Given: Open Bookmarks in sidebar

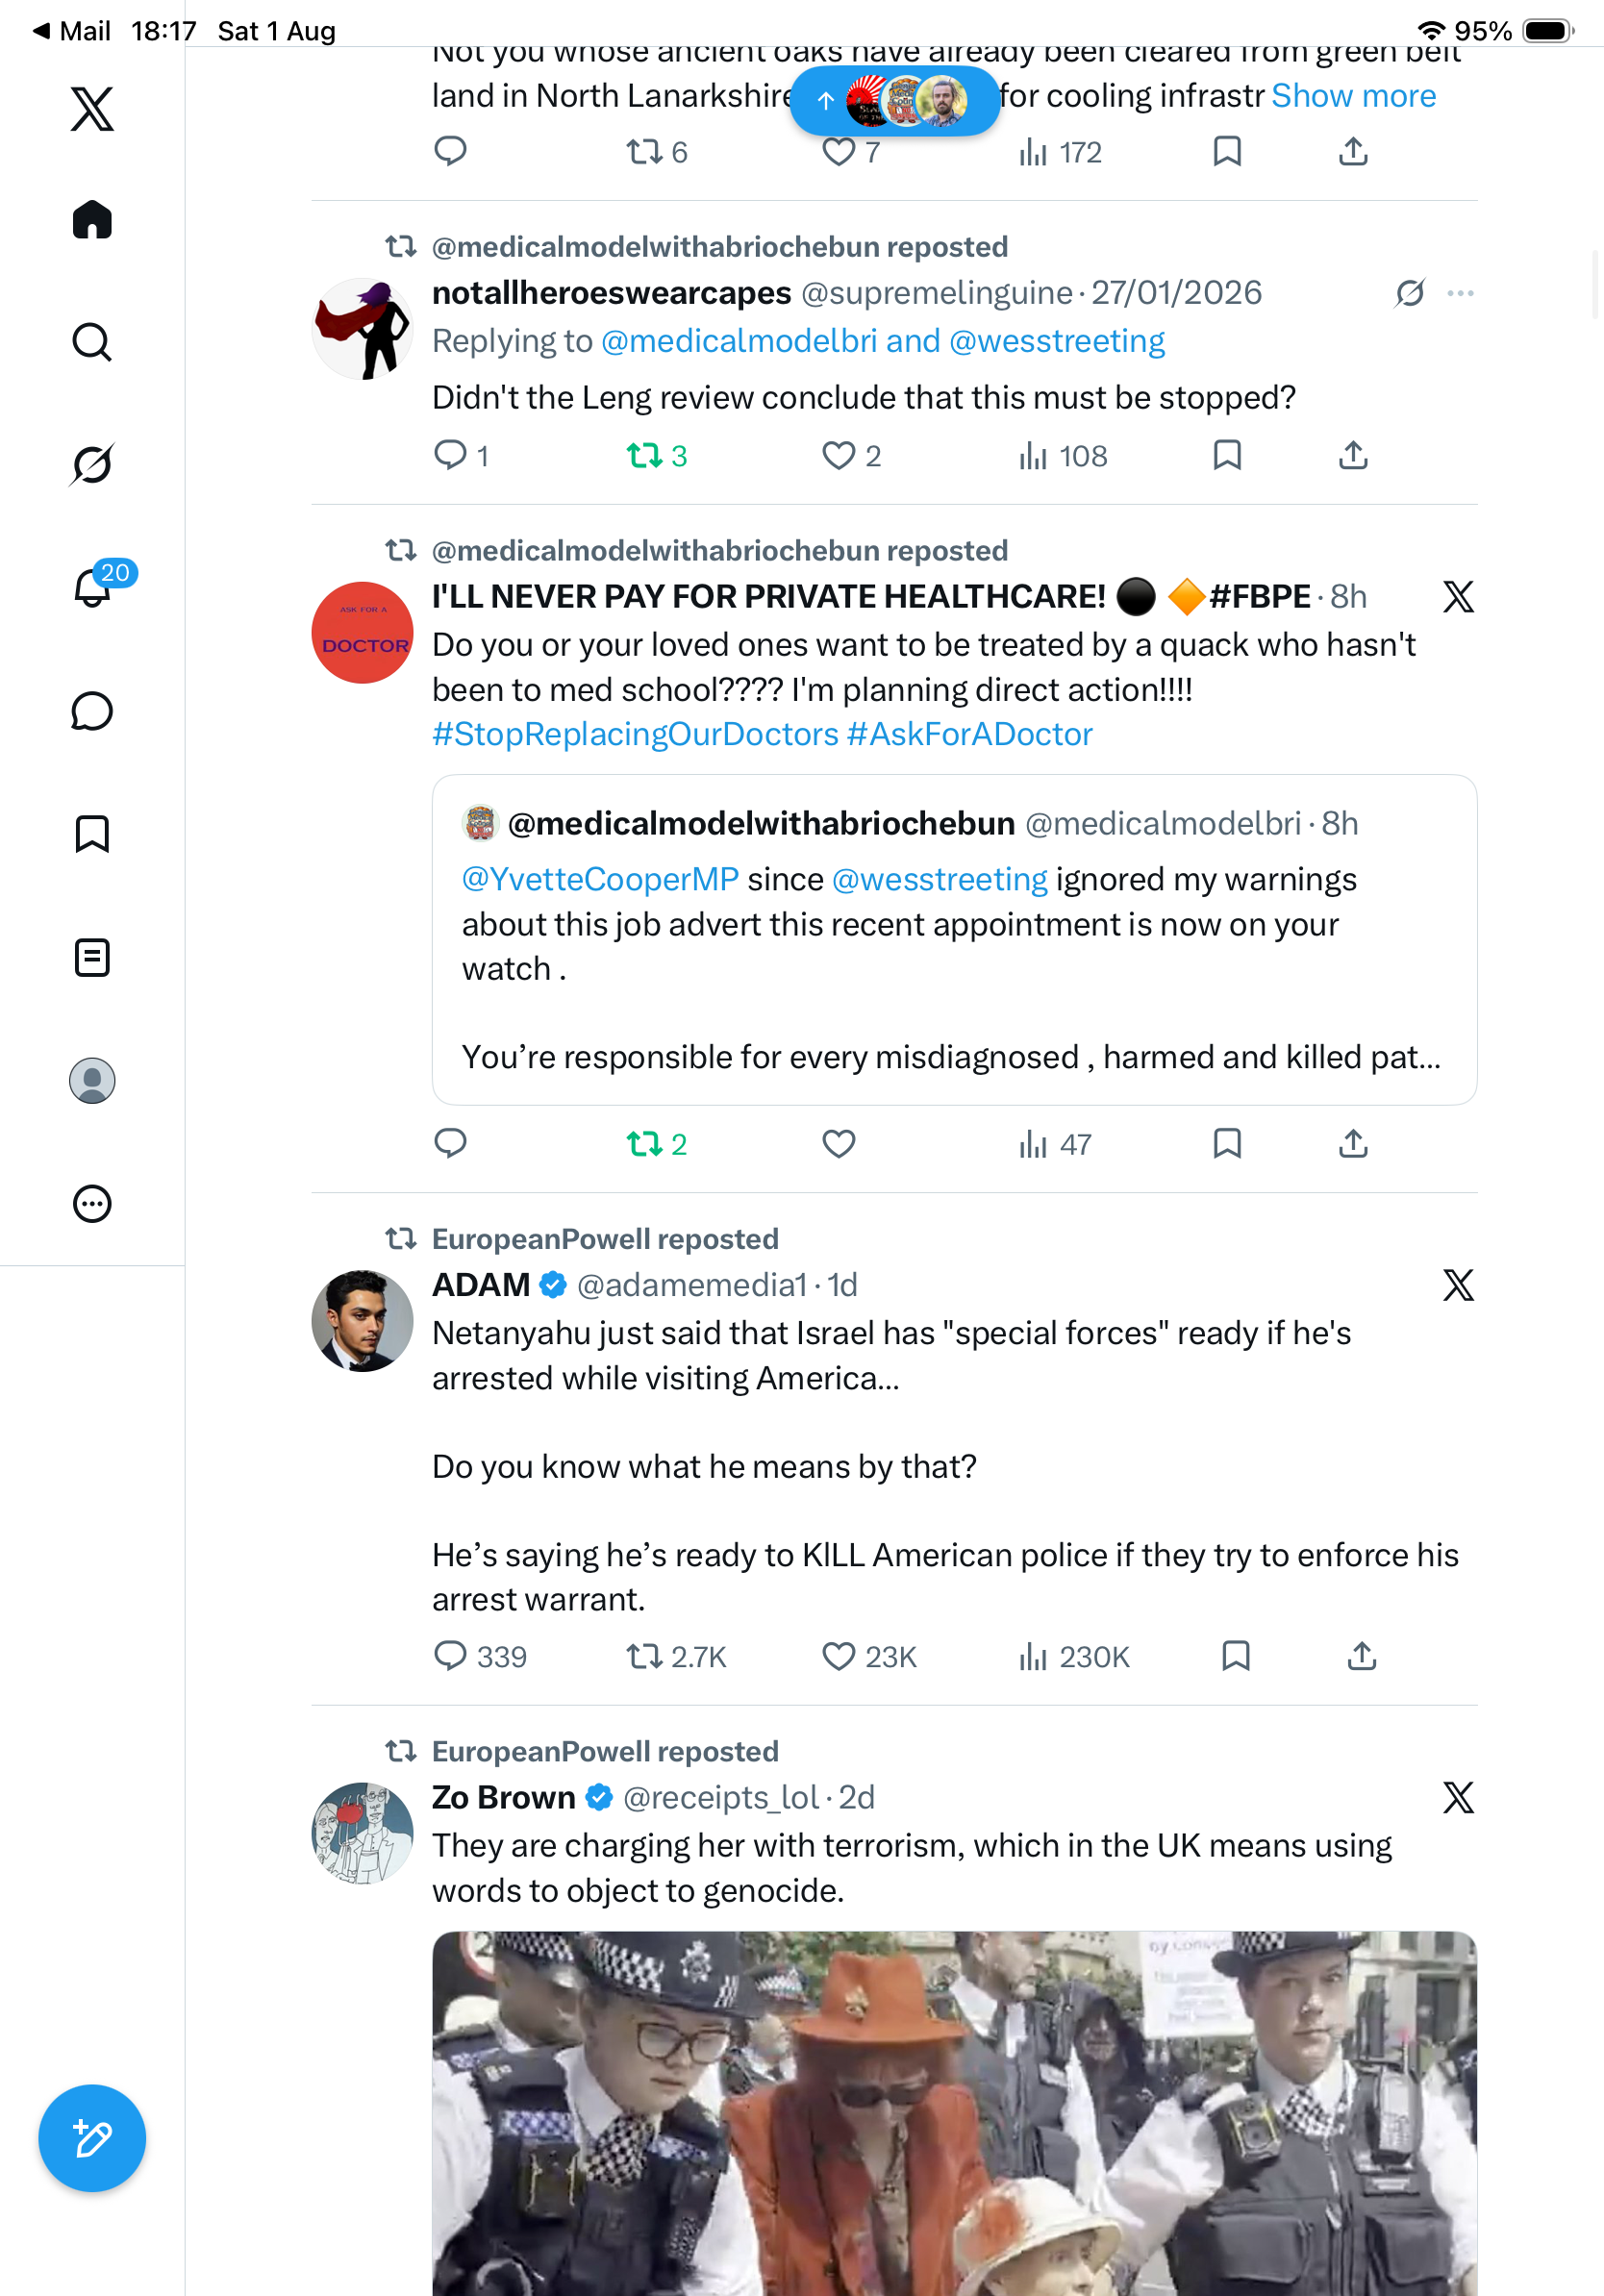Looking at the screenshot, I should coord(92,834).
